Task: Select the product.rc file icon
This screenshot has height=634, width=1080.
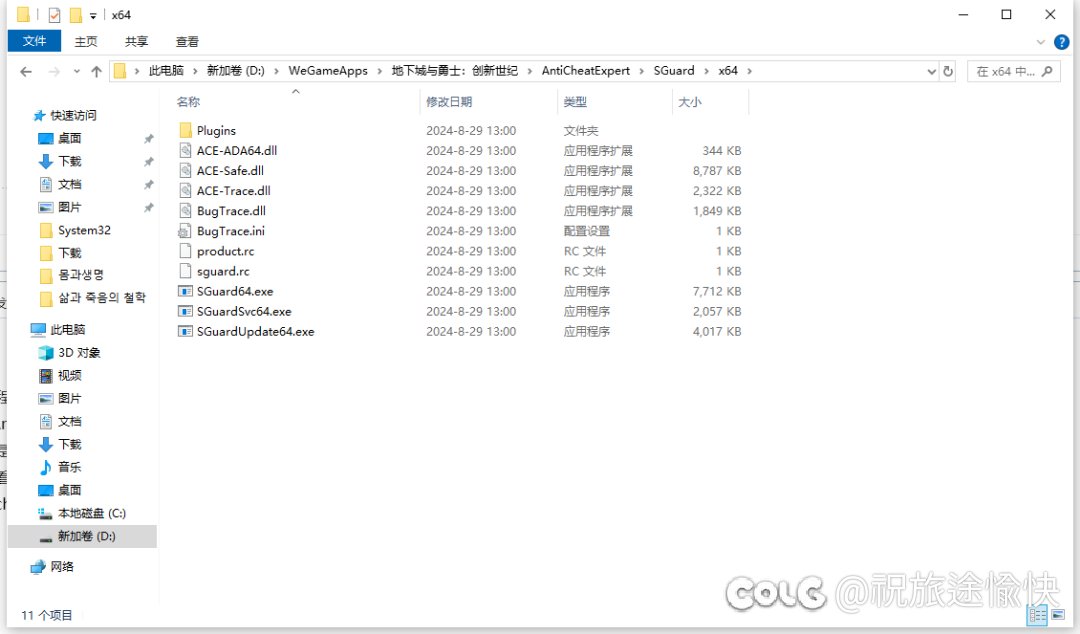Action: [x=185, y=251]
